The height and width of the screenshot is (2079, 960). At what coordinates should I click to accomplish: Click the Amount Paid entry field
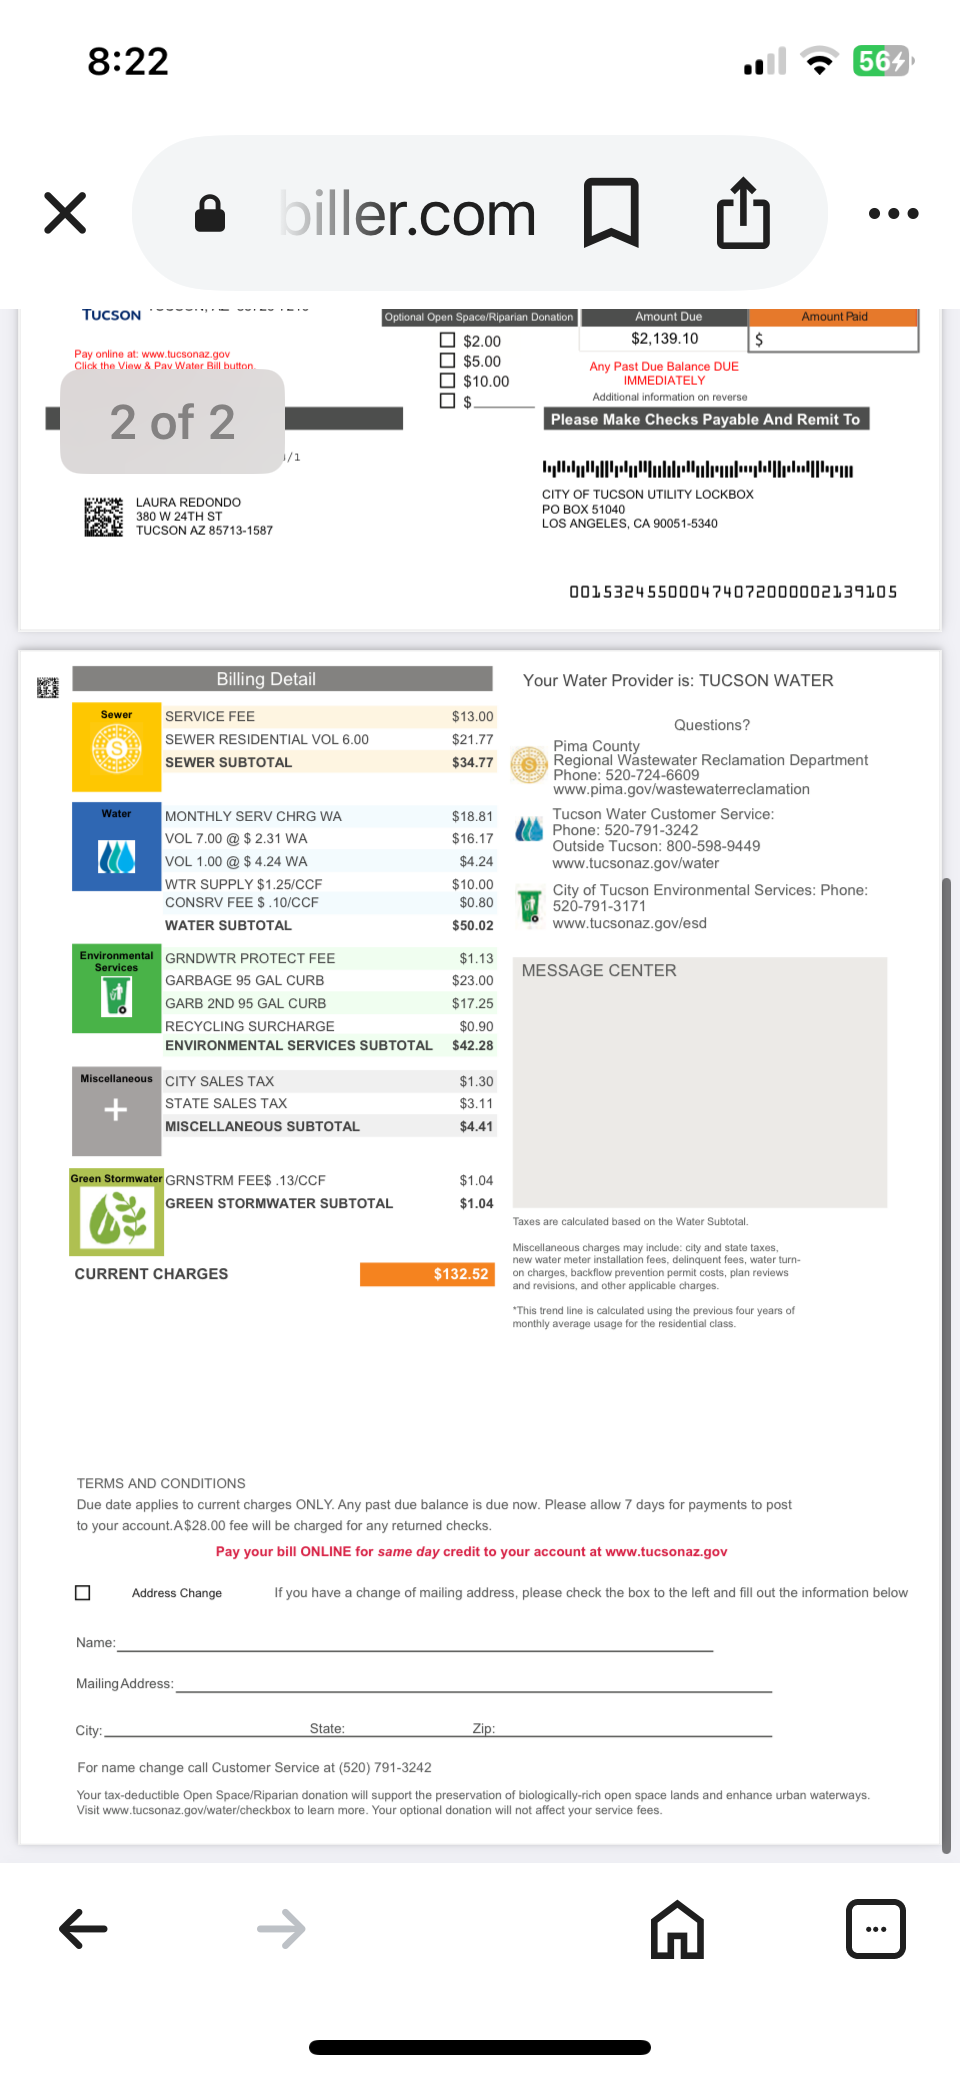834,339
